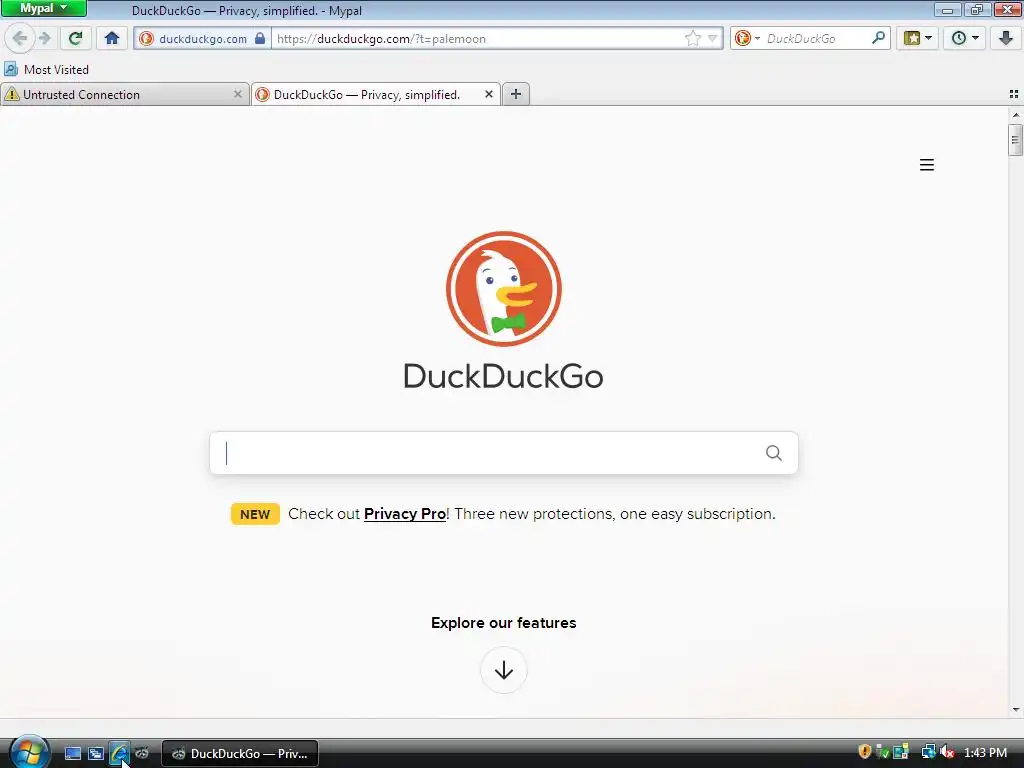Open the Bookmarks menu toolbar button

(918, 39)
